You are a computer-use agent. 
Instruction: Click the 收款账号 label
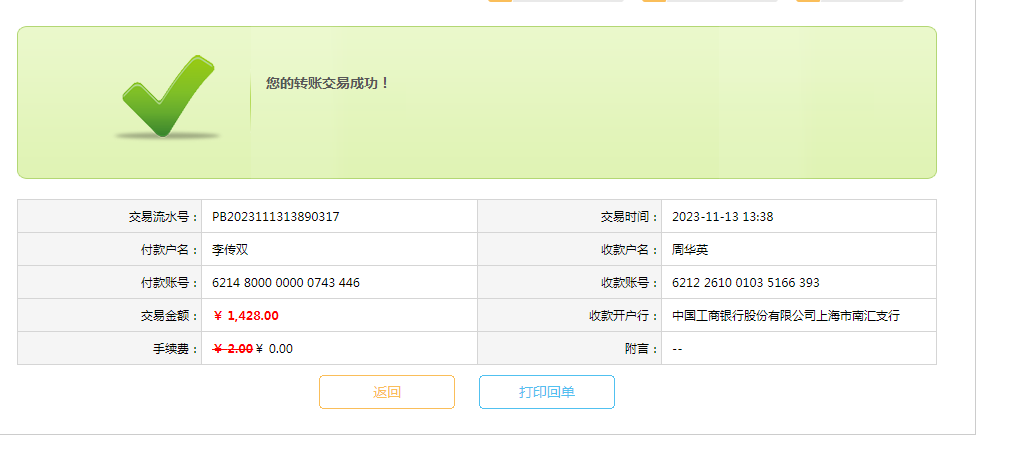[x=629, y=282]
